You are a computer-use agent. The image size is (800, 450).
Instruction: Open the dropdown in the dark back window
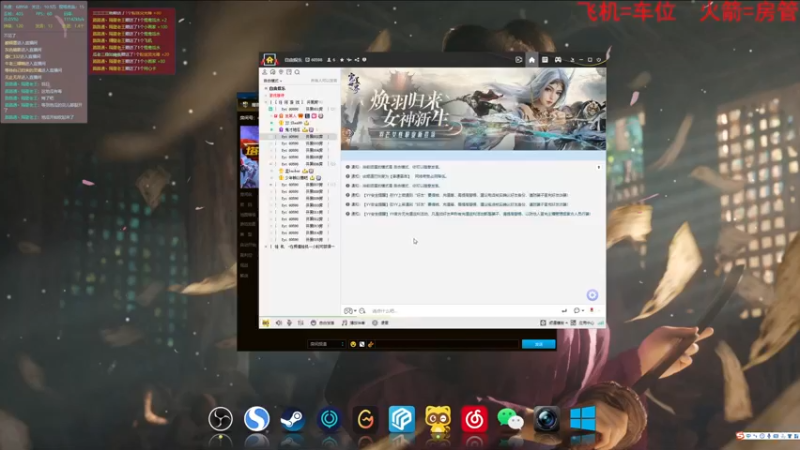(x=327, y=344)
